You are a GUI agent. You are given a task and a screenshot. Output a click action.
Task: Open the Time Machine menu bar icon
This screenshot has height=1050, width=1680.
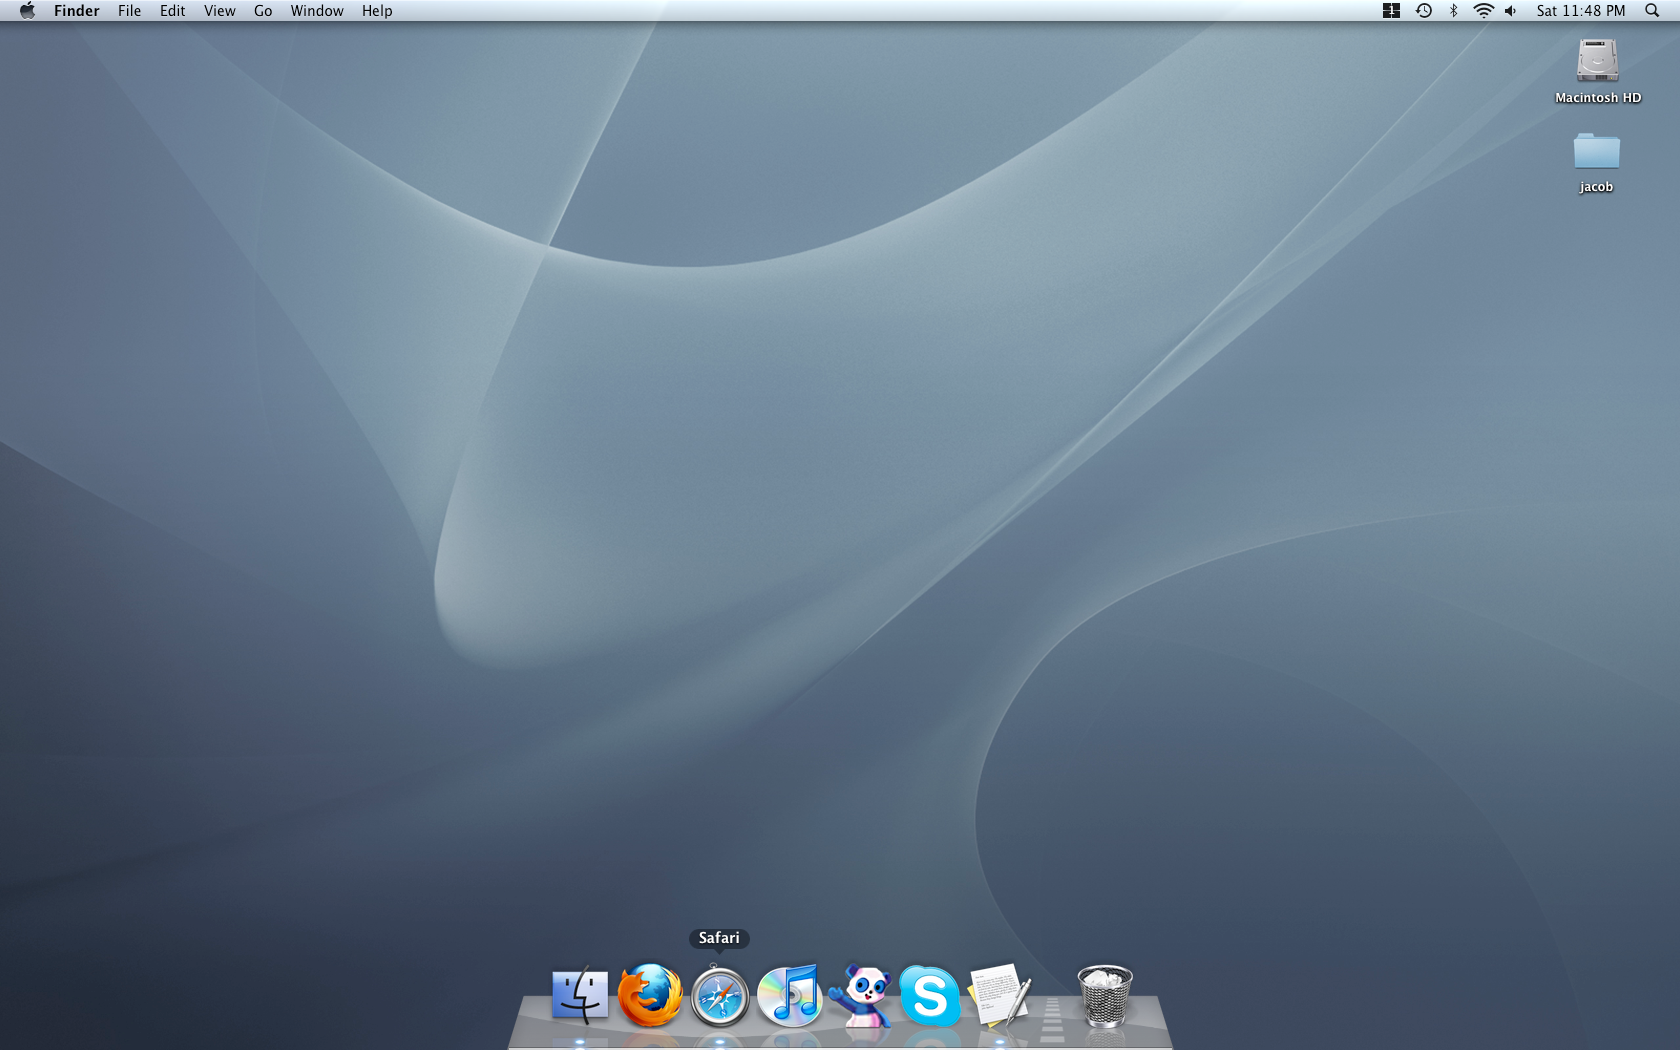tap(1424, 11)
